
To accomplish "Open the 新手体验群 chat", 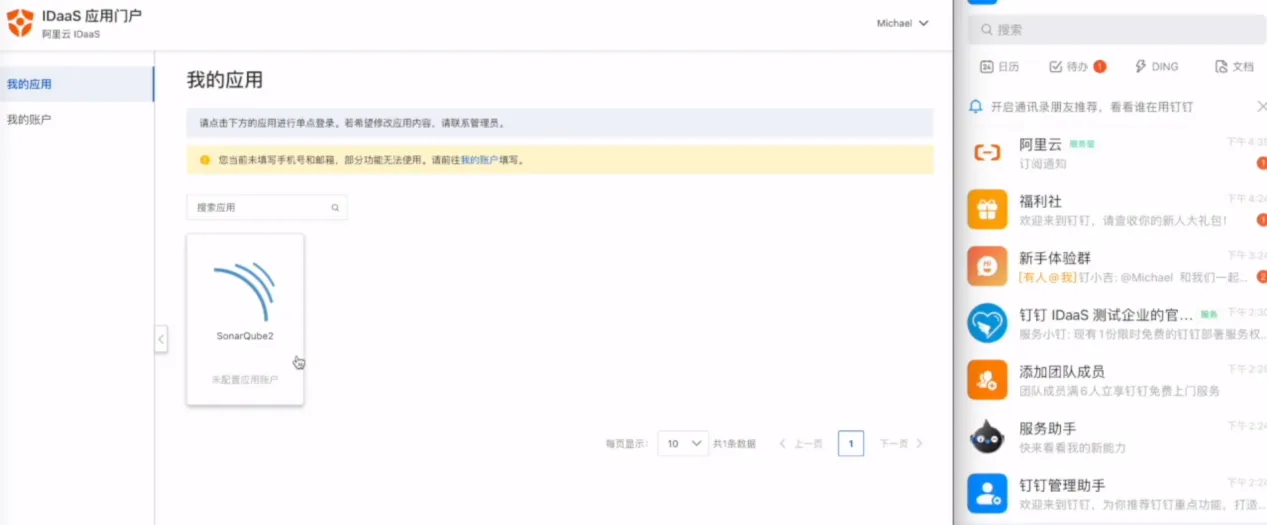I will (x=1110, y=266).
